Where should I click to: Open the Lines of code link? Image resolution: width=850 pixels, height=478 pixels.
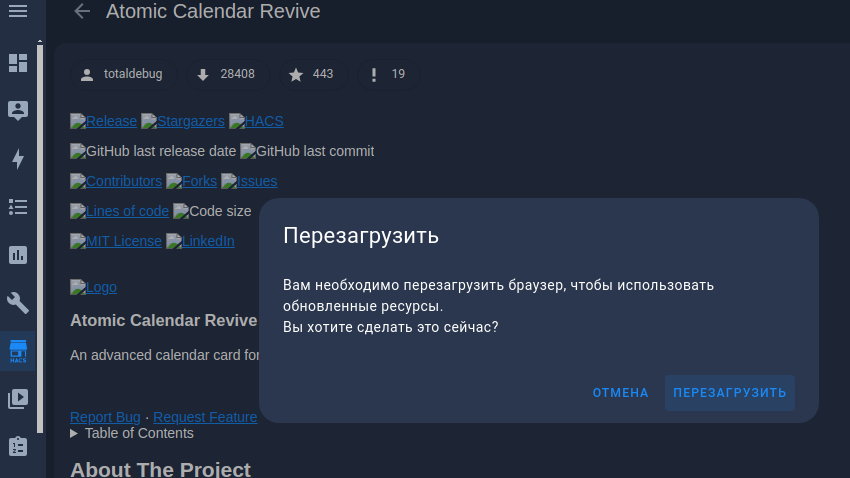pyautogui.click(x=119, y=211)
